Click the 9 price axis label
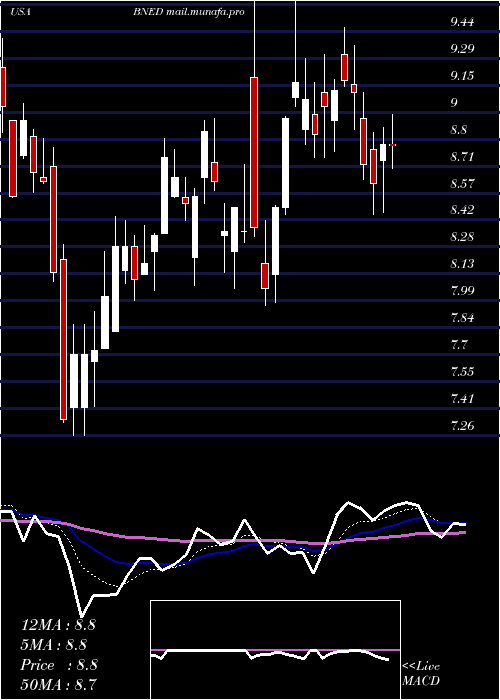The image size is (500, 700). pos(454,103)
